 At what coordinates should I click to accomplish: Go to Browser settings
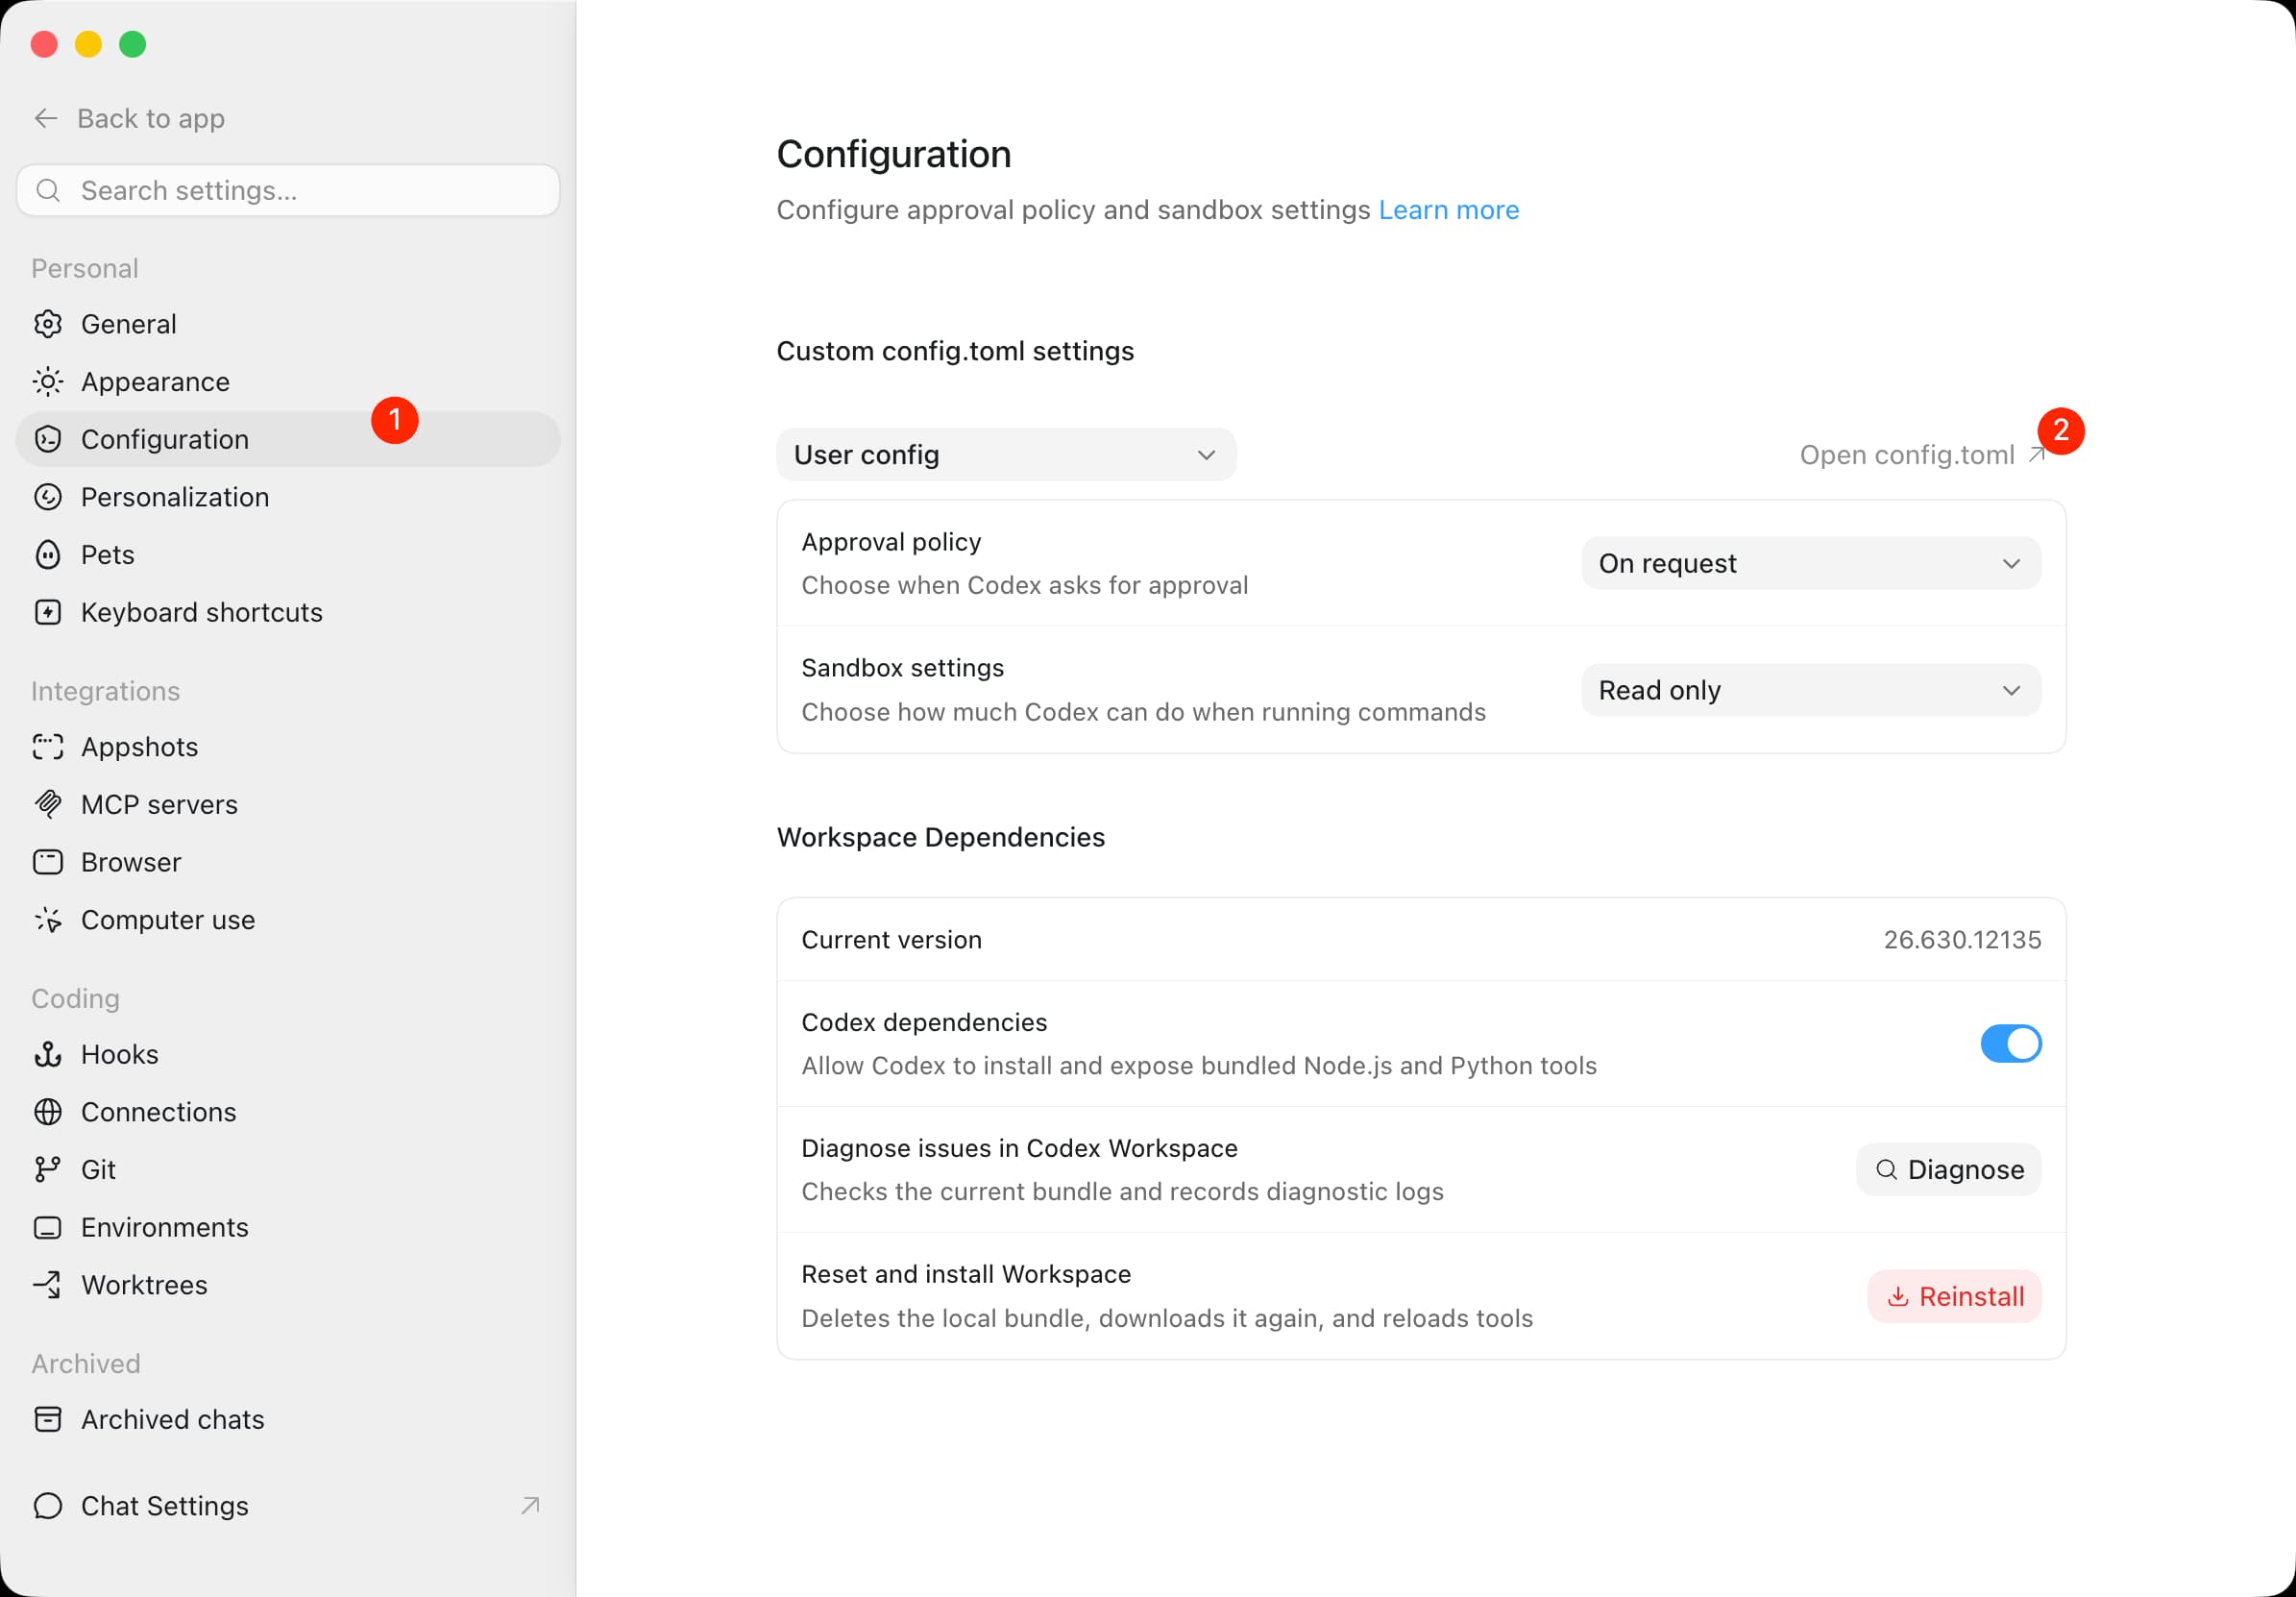click(288, 862)
